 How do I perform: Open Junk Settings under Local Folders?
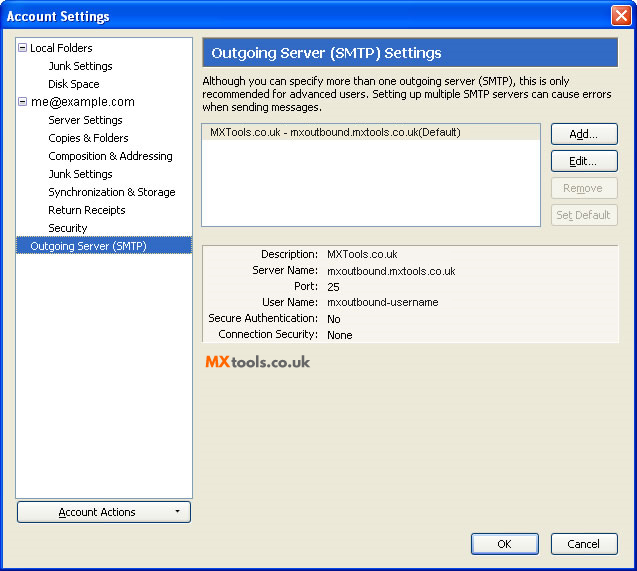tap(80, 66)
